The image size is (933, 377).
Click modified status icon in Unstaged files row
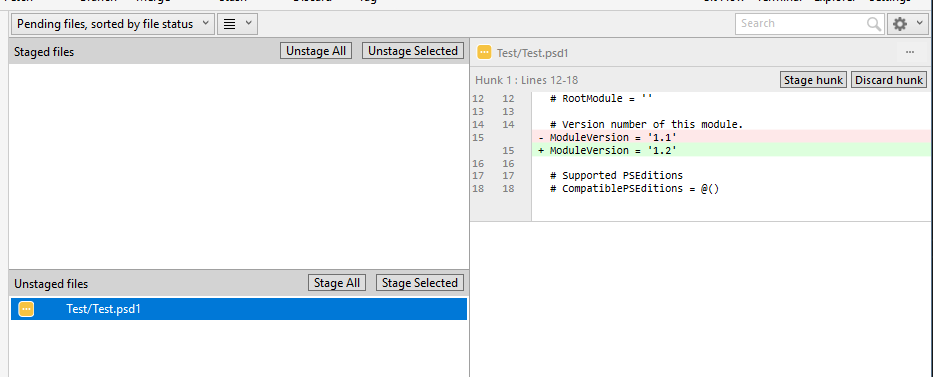(26, 309)
